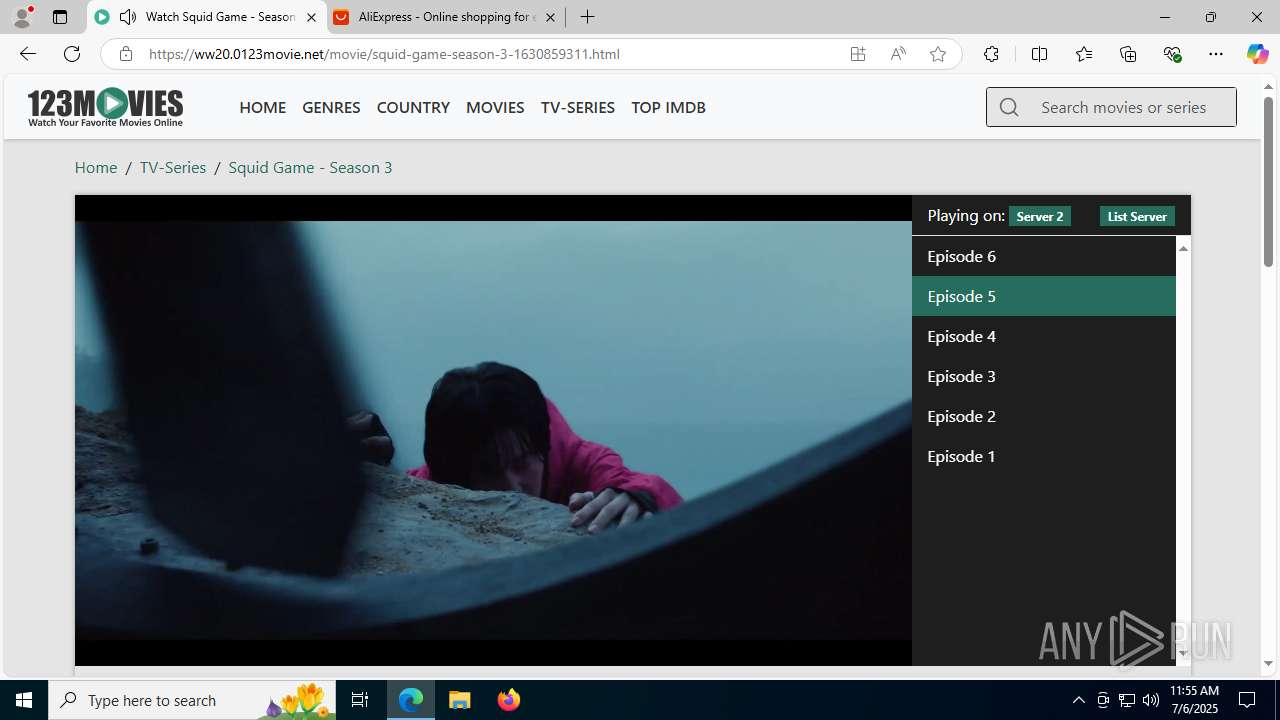Add this page to favorites star
The image size is (1280, 720).
pyautogui.click(x=938, y=54)
